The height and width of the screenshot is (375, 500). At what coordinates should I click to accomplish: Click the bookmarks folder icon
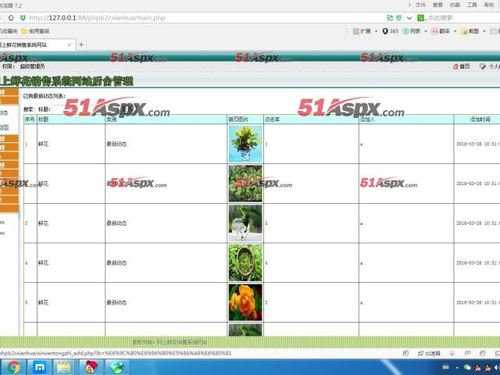coord(24,31)
